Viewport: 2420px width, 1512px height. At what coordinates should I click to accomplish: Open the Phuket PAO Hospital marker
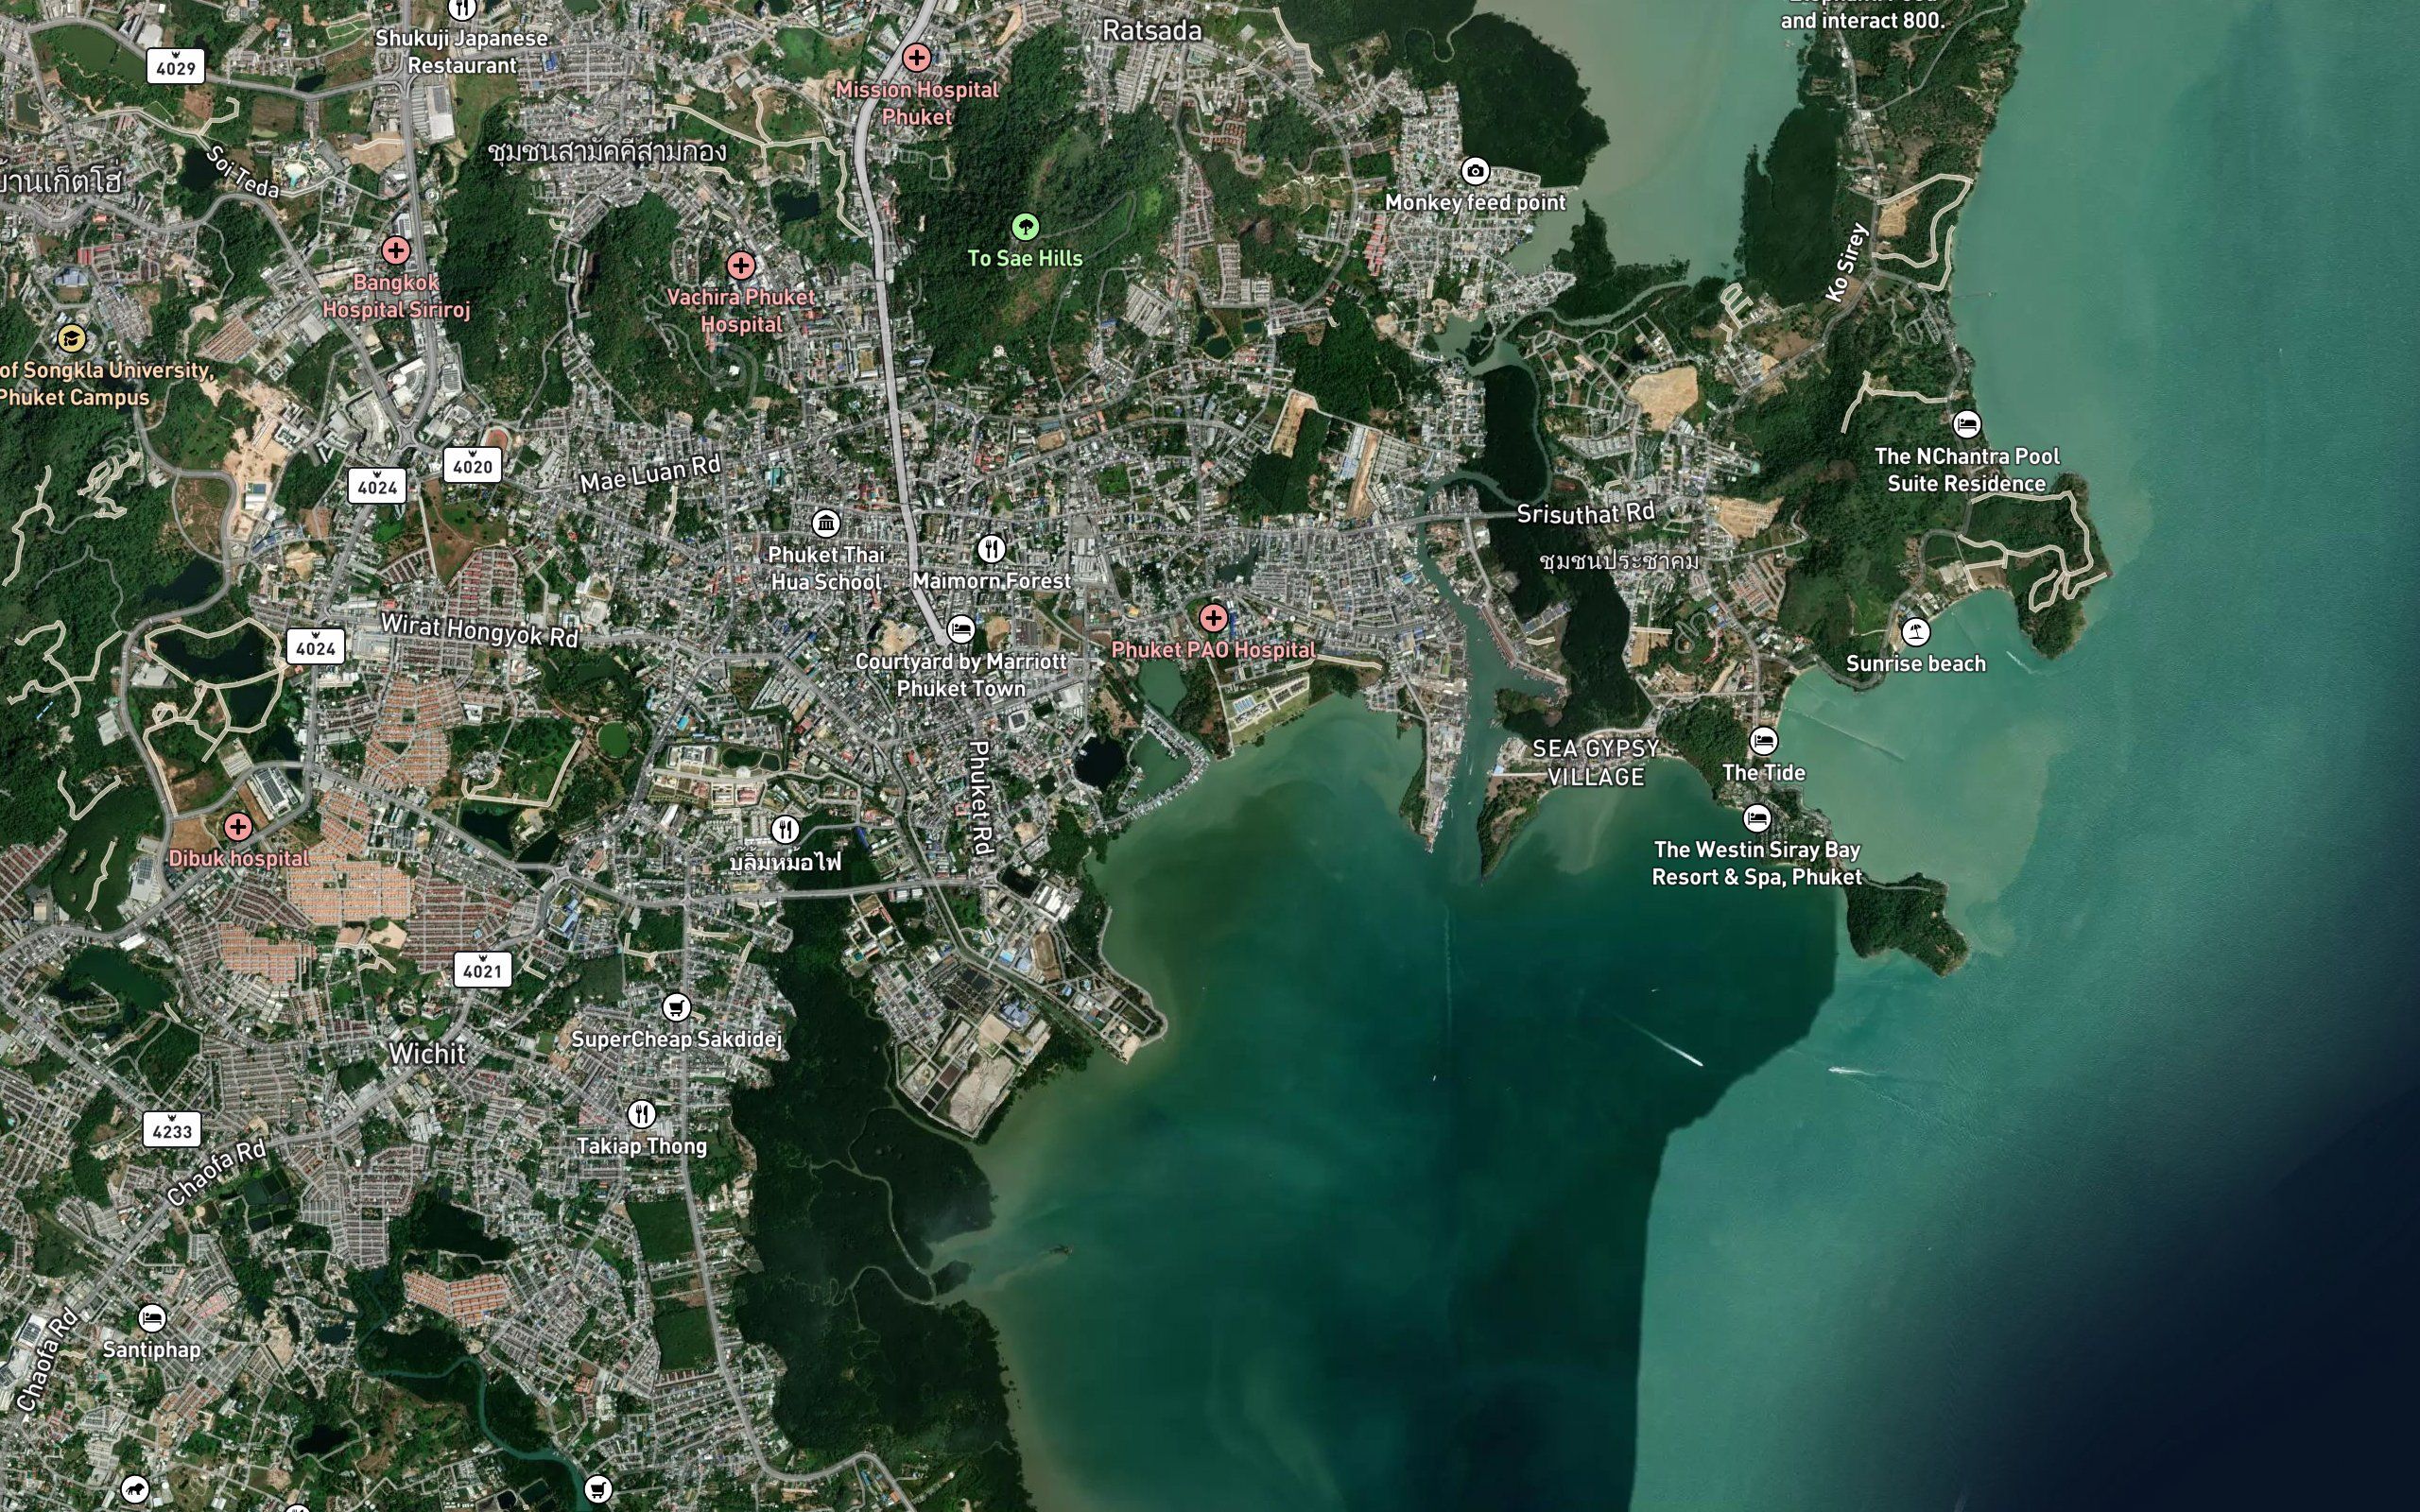click(x=1213, y=618)
